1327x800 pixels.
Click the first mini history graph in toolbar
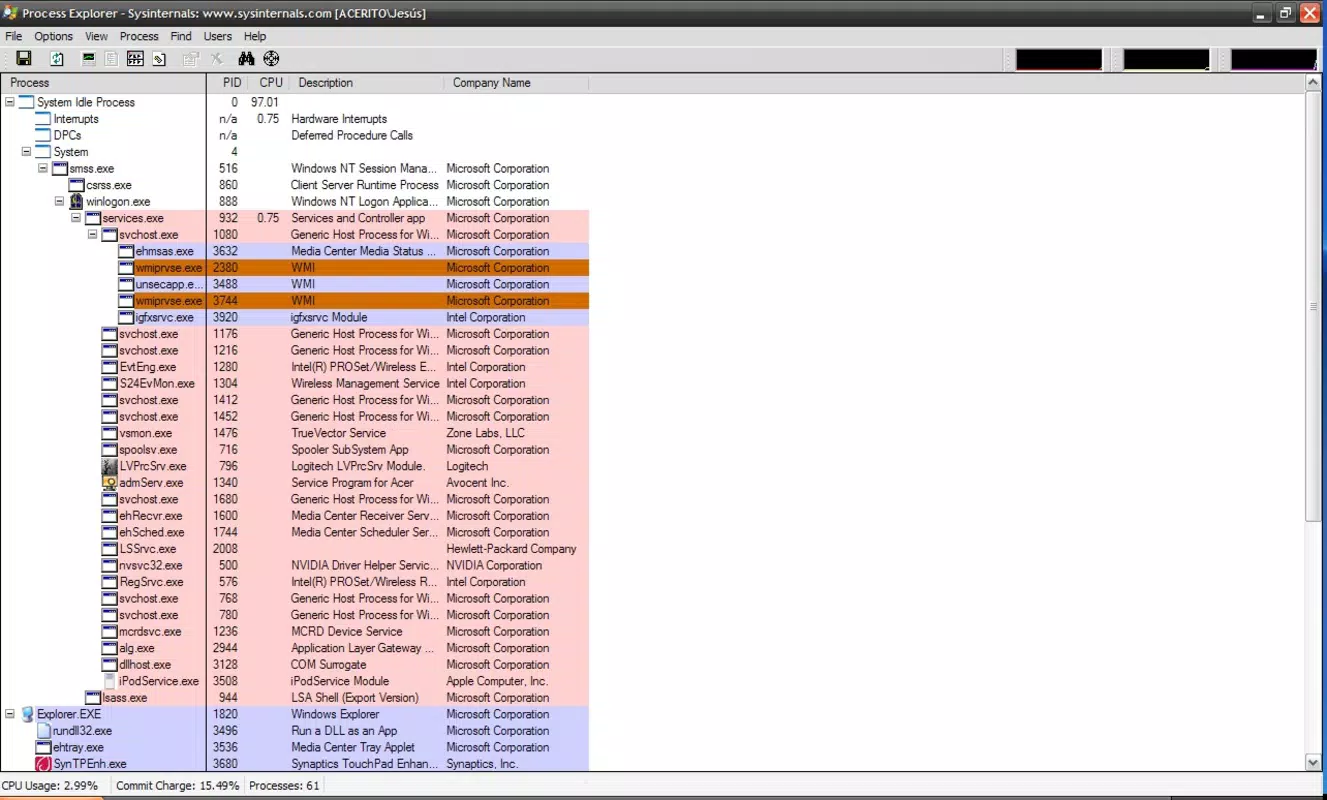pyautogui.click(x=1059, y=59)
